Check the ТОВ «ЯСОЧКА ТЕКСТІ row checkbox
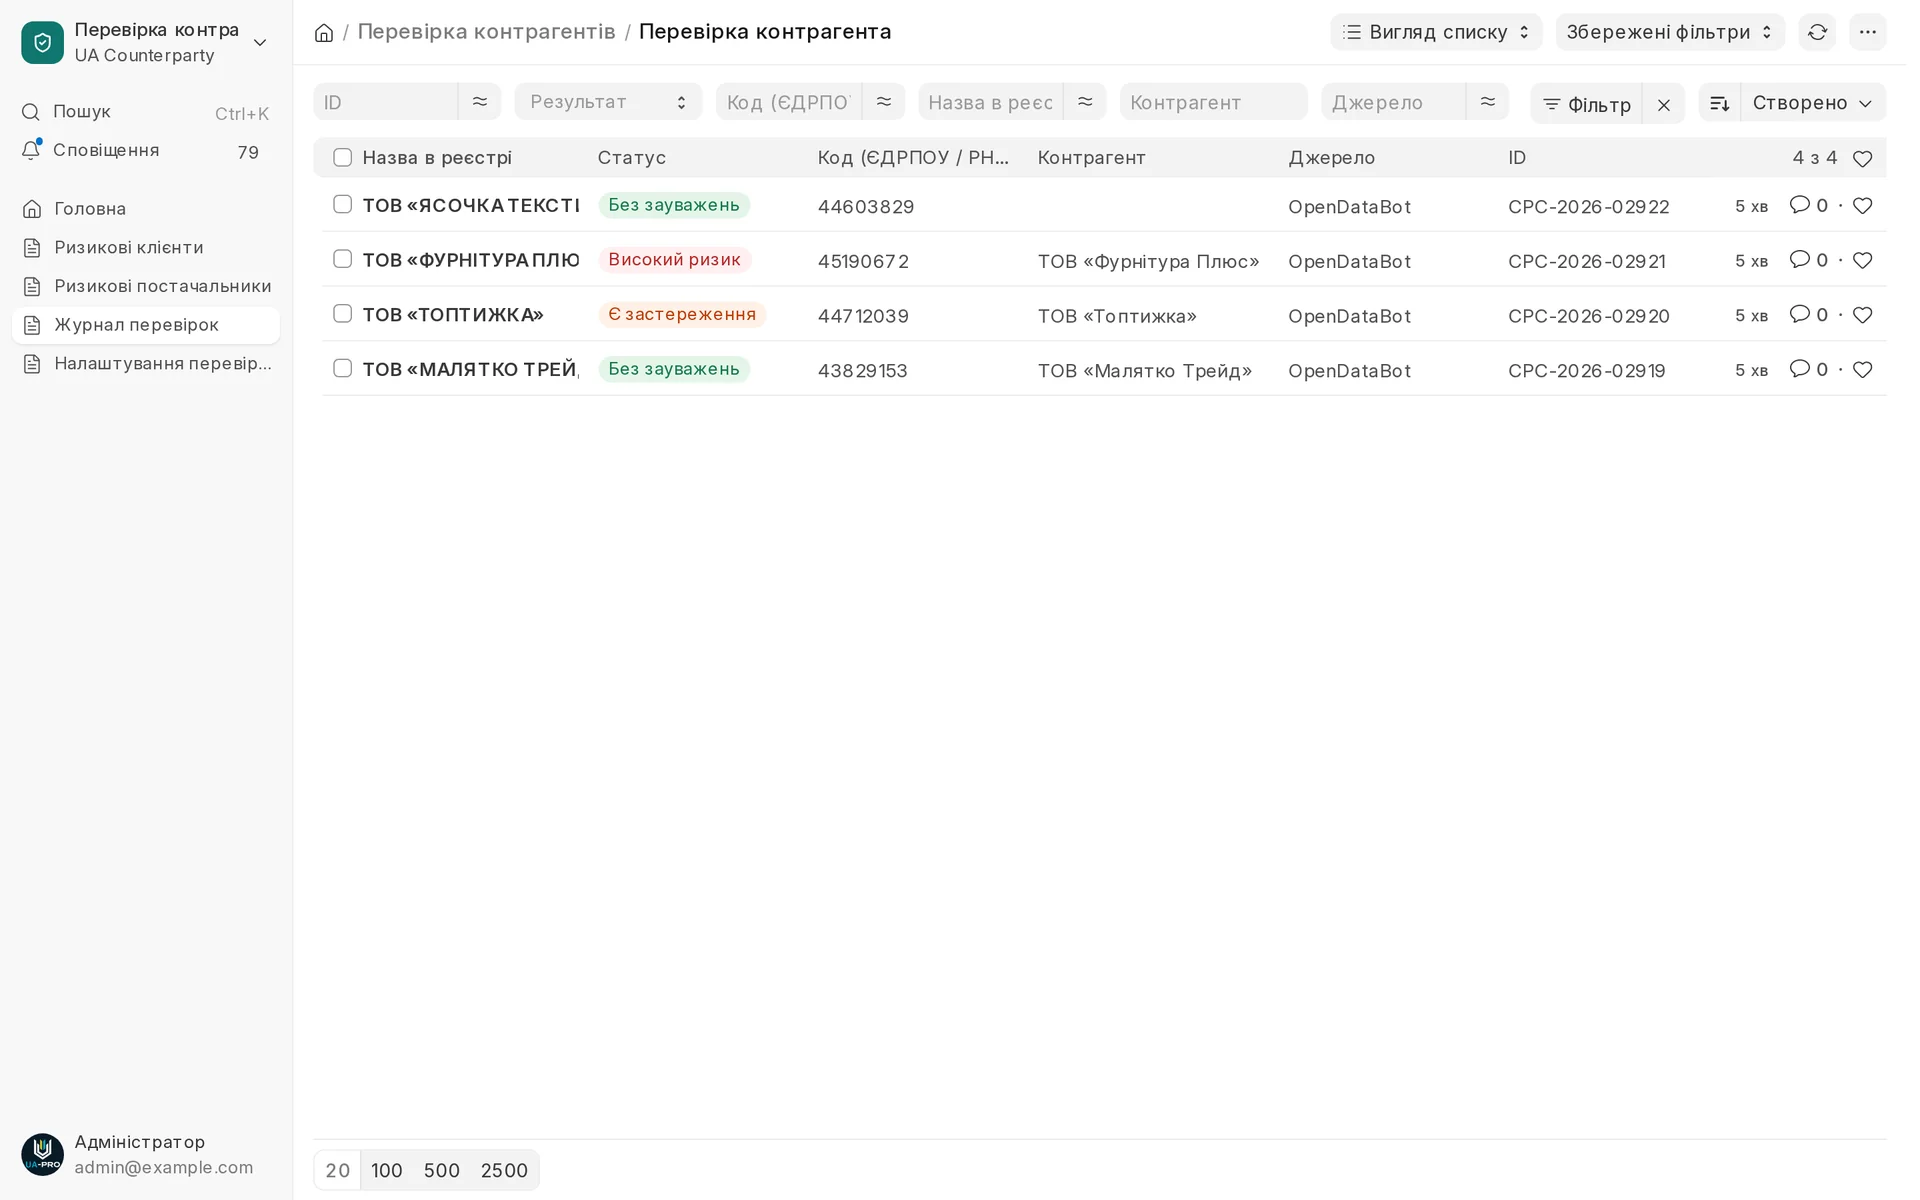Screen dimensions: 1920x1200 tap(345, 206)
